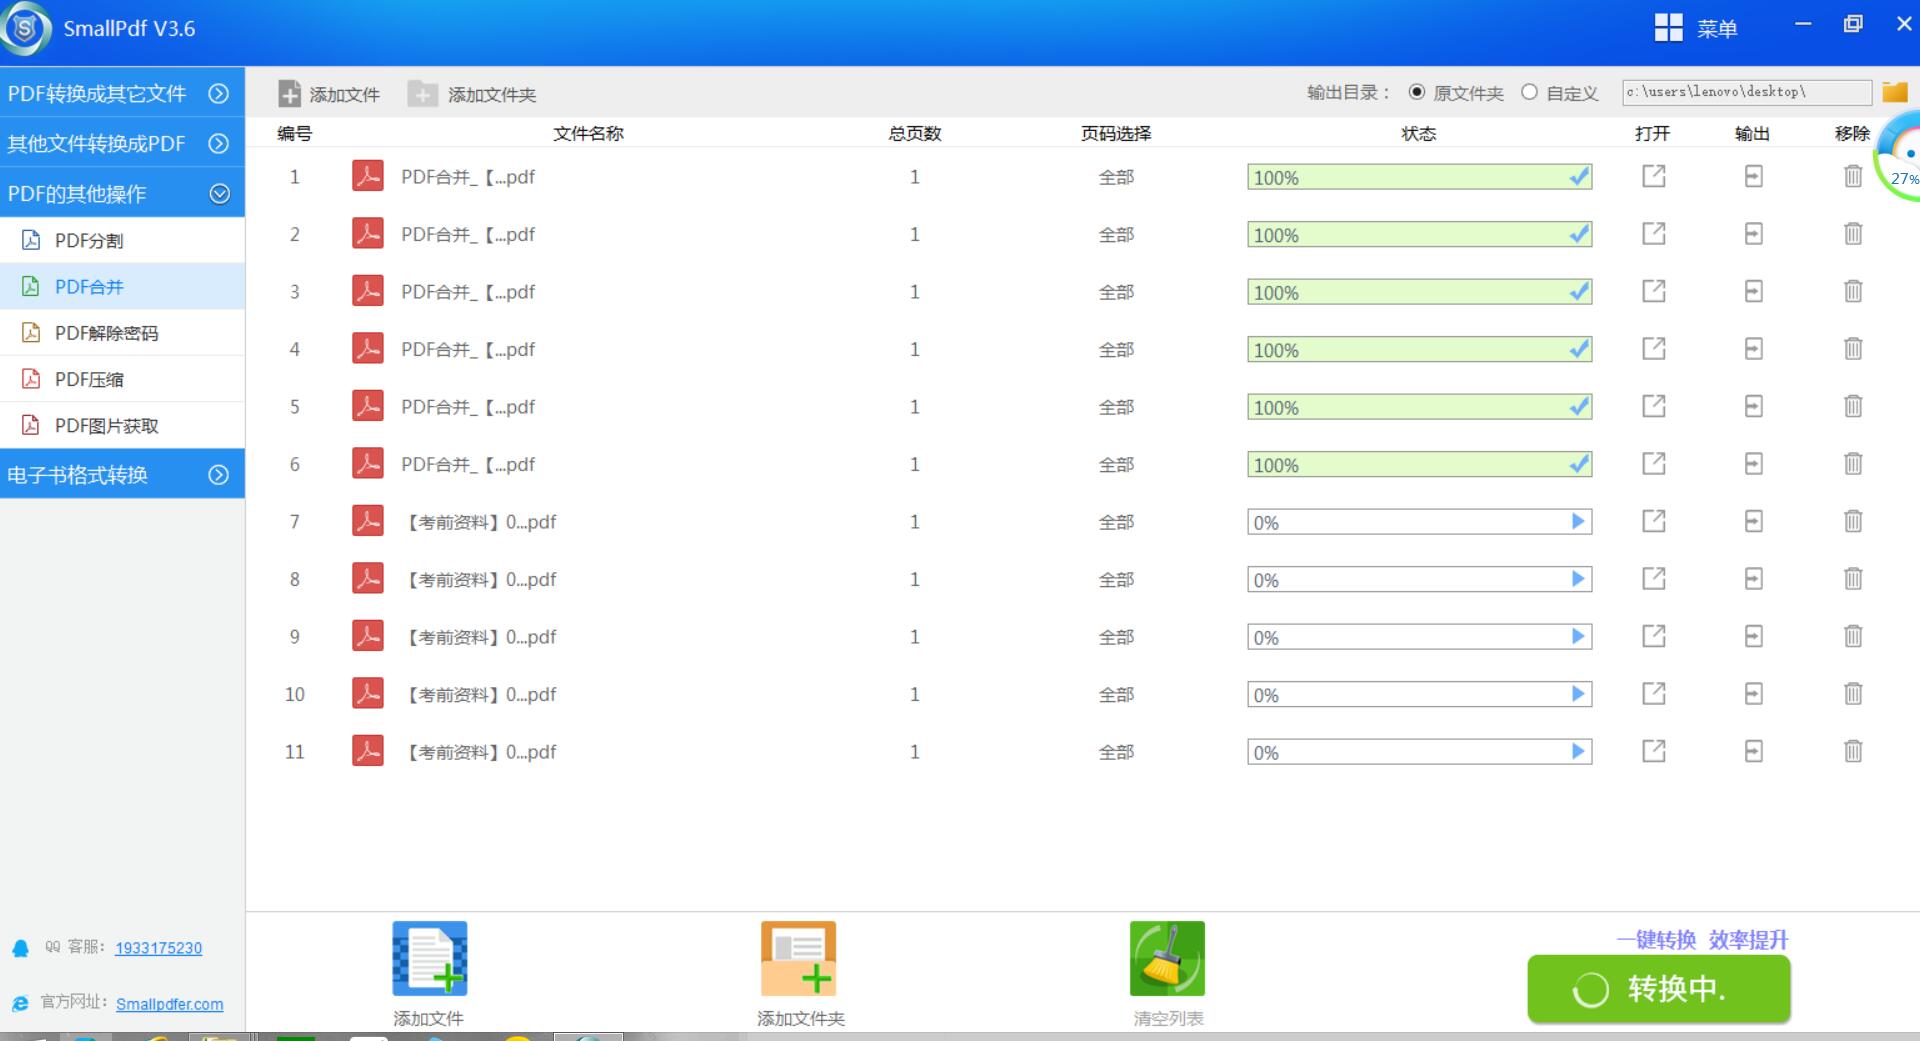This screenshot has height=1041, width=1920.
Task: Expand 电子书格式转换 section
Action: [x=122, y=474]
